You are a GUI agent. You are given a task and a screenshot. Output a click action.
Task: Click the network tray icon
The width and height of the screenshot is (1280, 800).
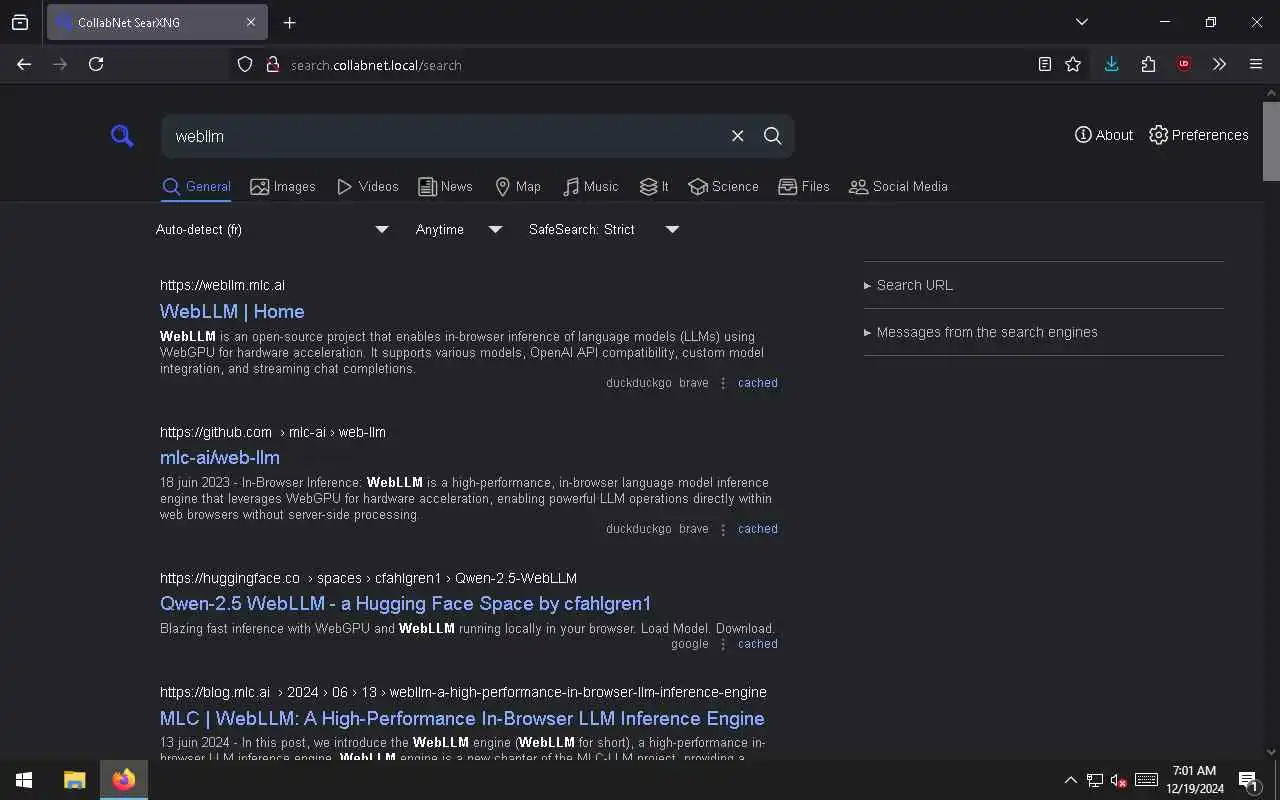[1095, 780]
